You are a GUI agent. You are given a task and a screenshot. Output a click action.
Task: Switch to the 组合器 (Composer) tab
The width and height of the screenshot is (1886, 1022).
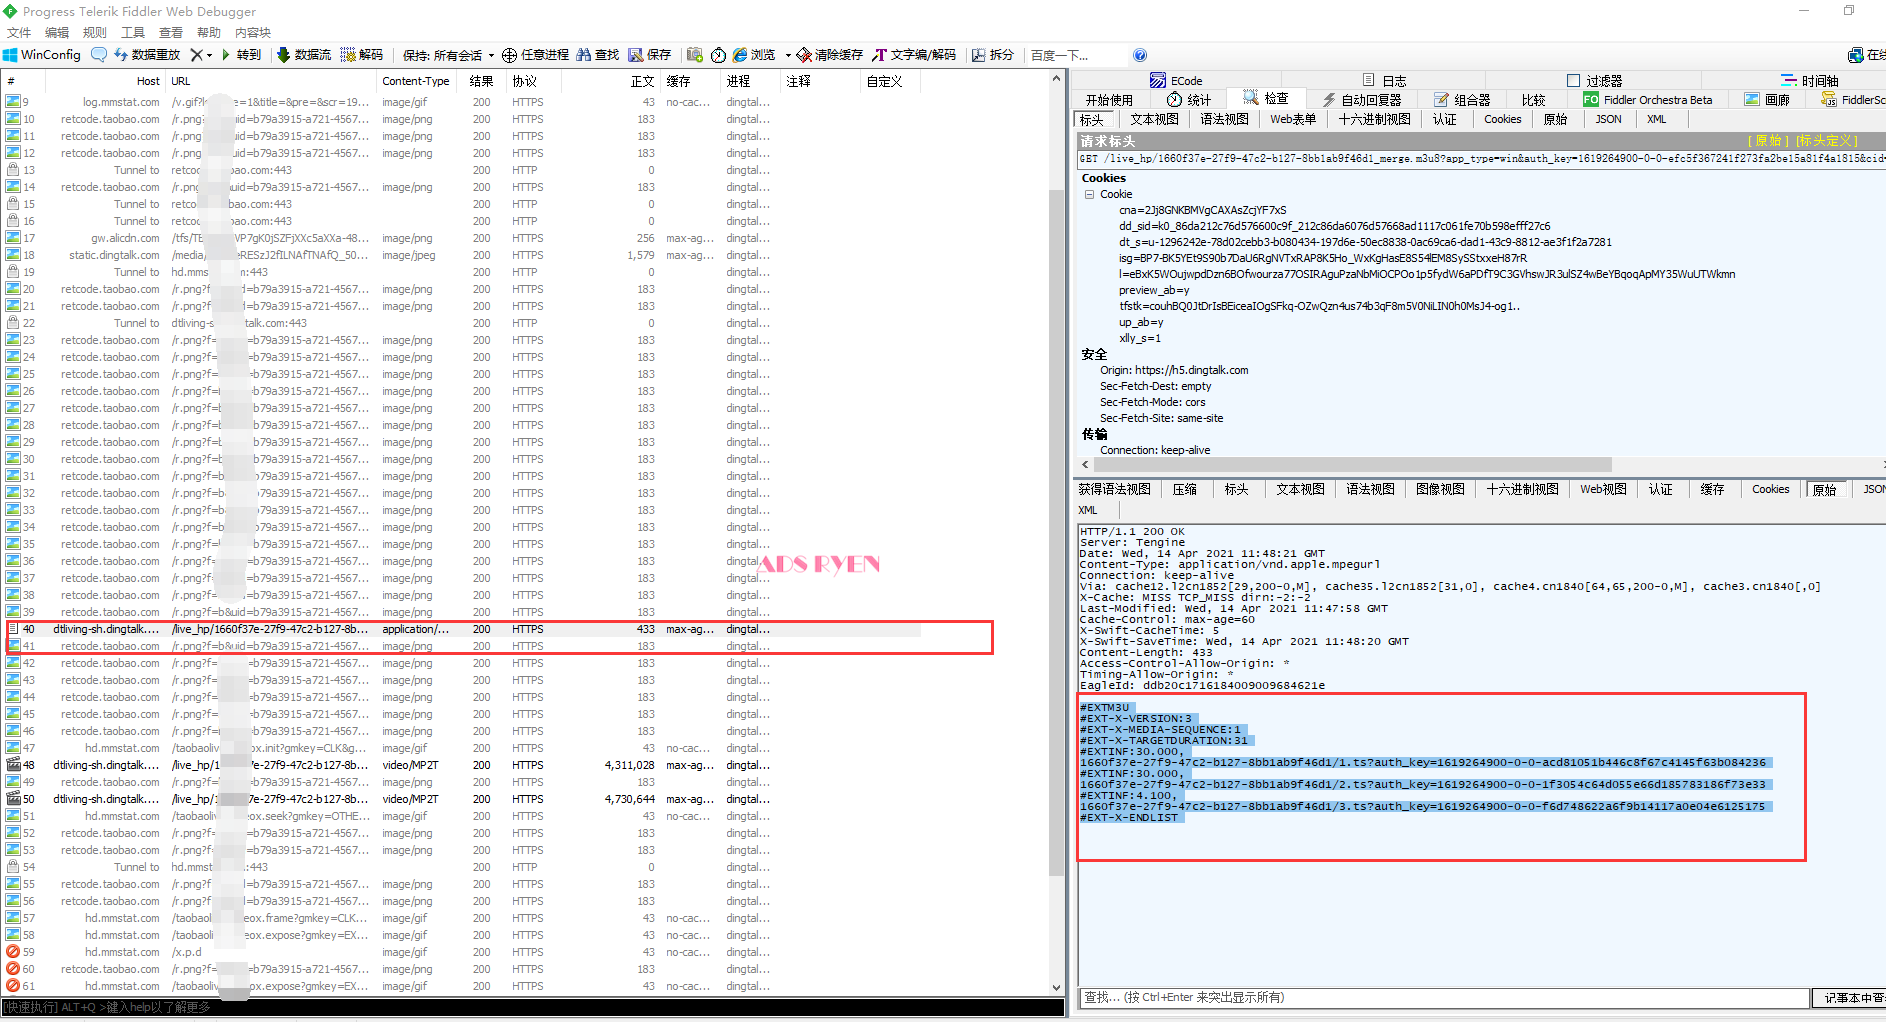(1462, 100)
